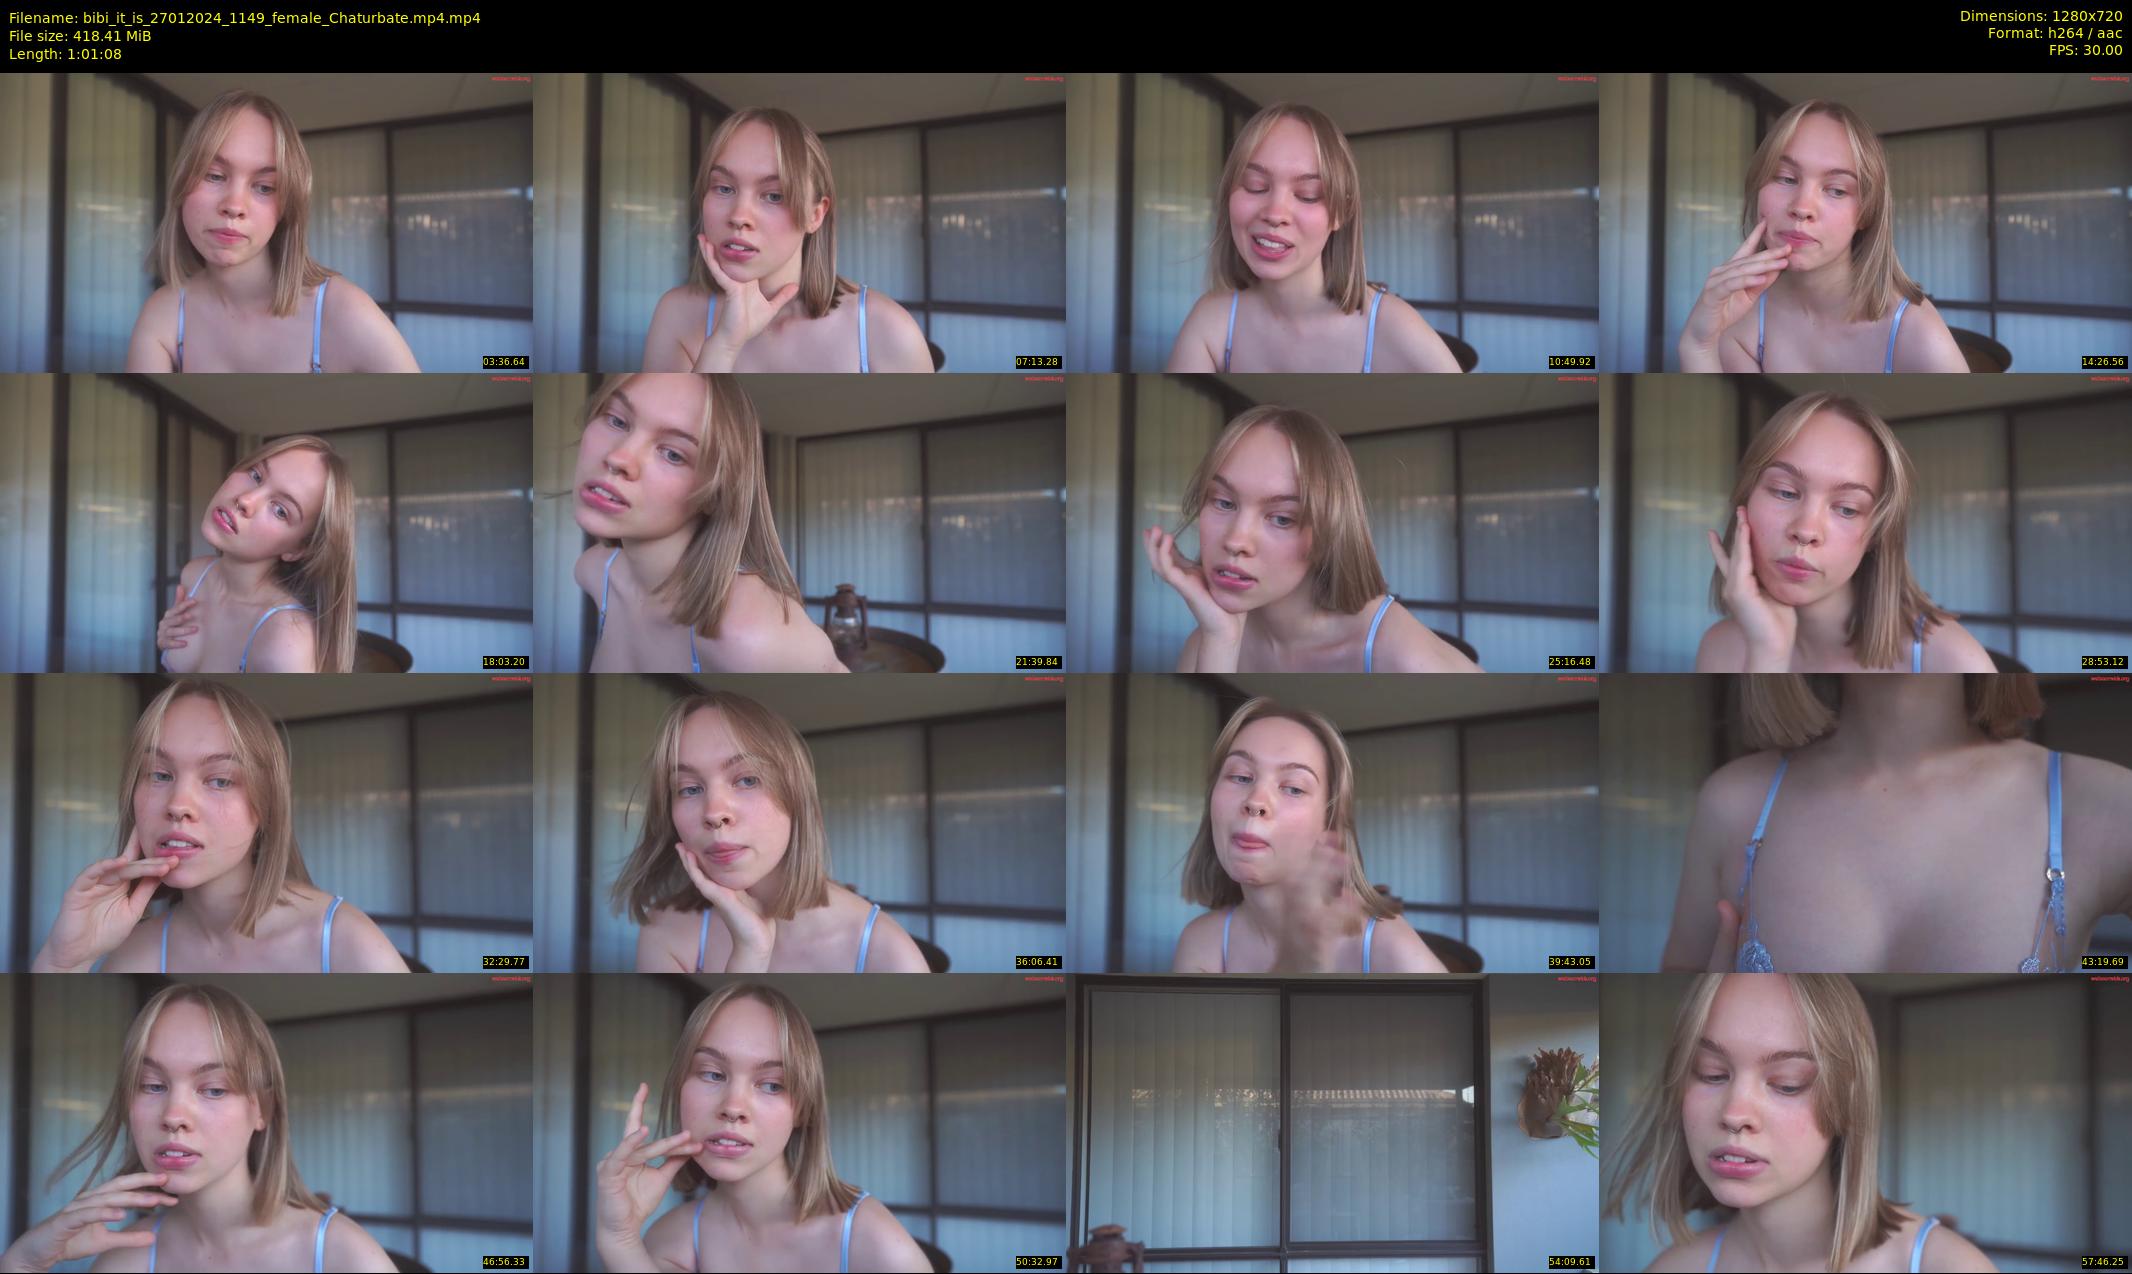Viewport: 2132px width, 1274px height.
Task: Open the thumbnail stamped 25:16.48
Action: click(1332, 523)
